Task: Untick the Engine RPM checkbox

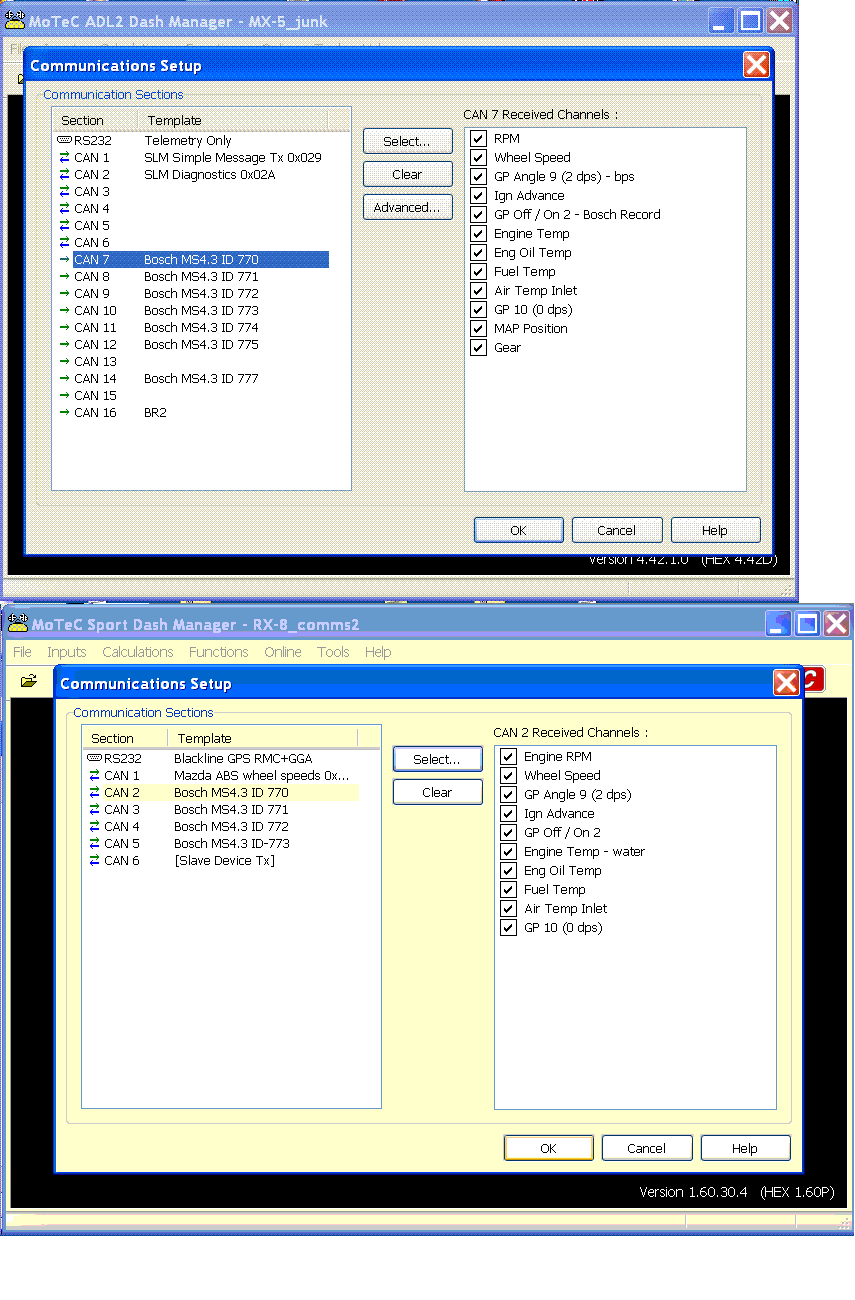Action: coord(509,757)
